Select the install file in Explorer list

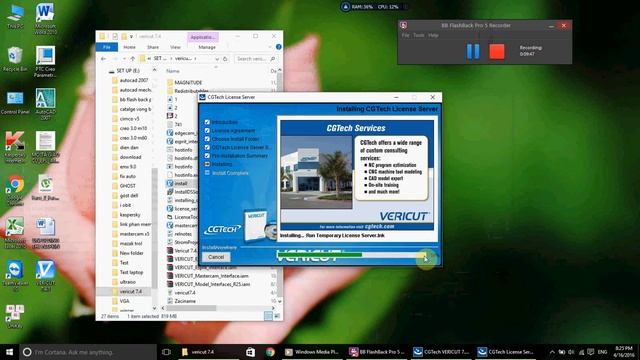point(181,183)
